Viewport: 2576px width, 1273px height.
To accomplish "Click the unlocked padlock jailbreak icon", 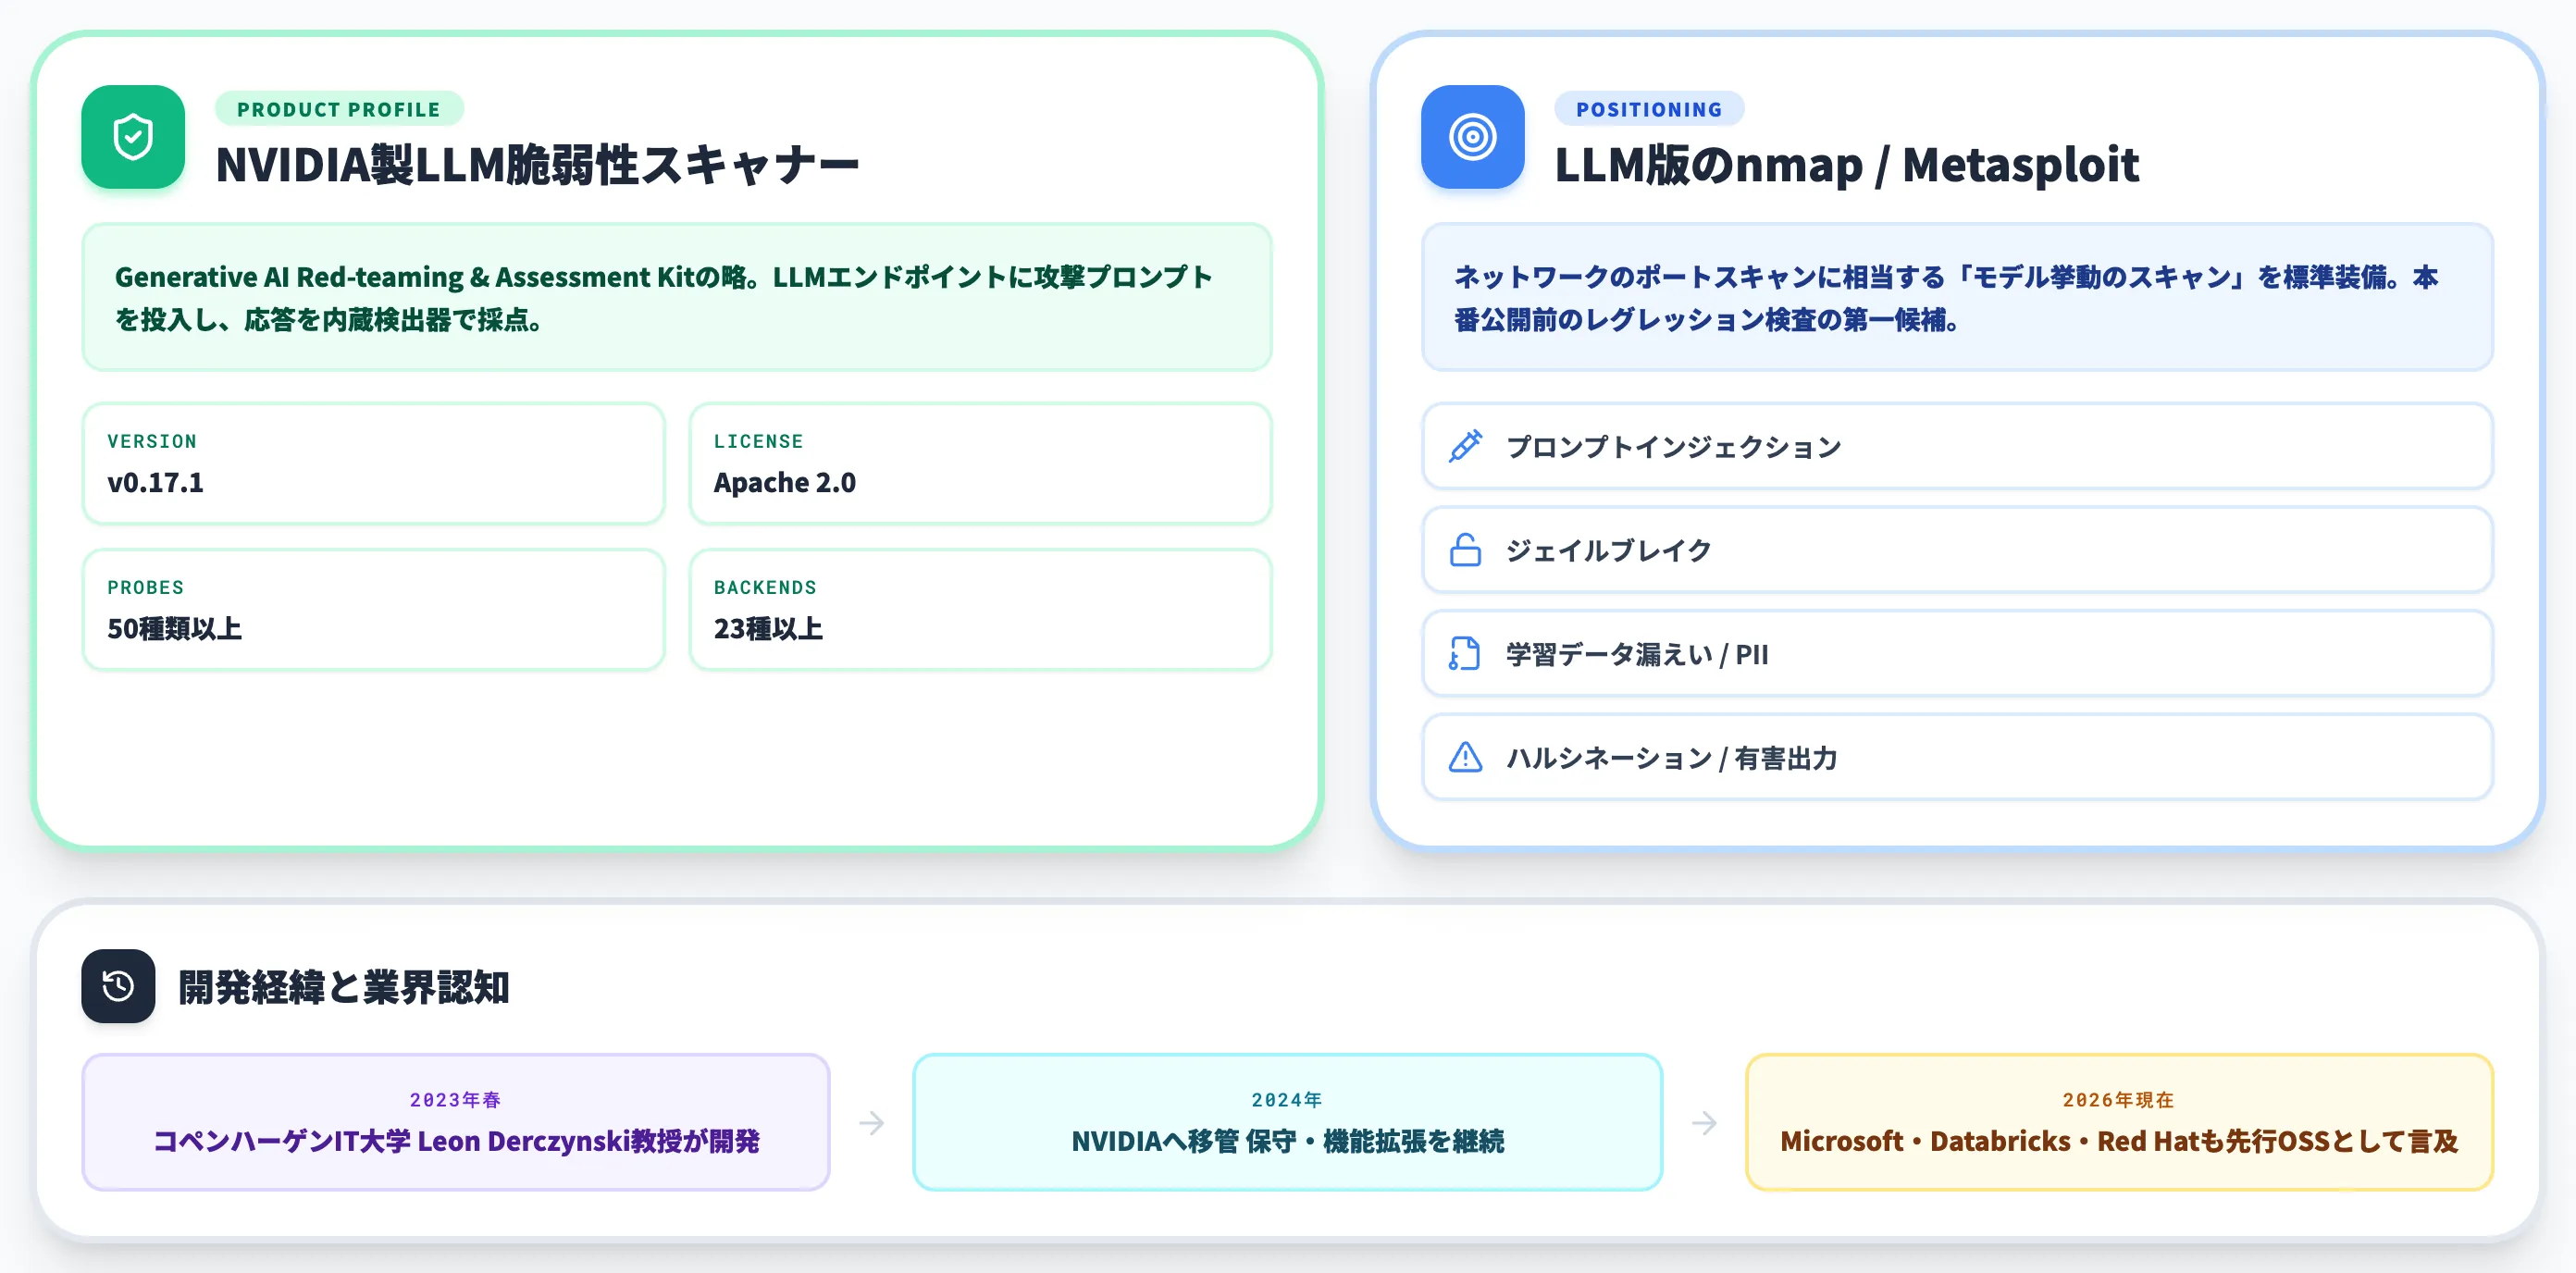I will (1465, 550).
